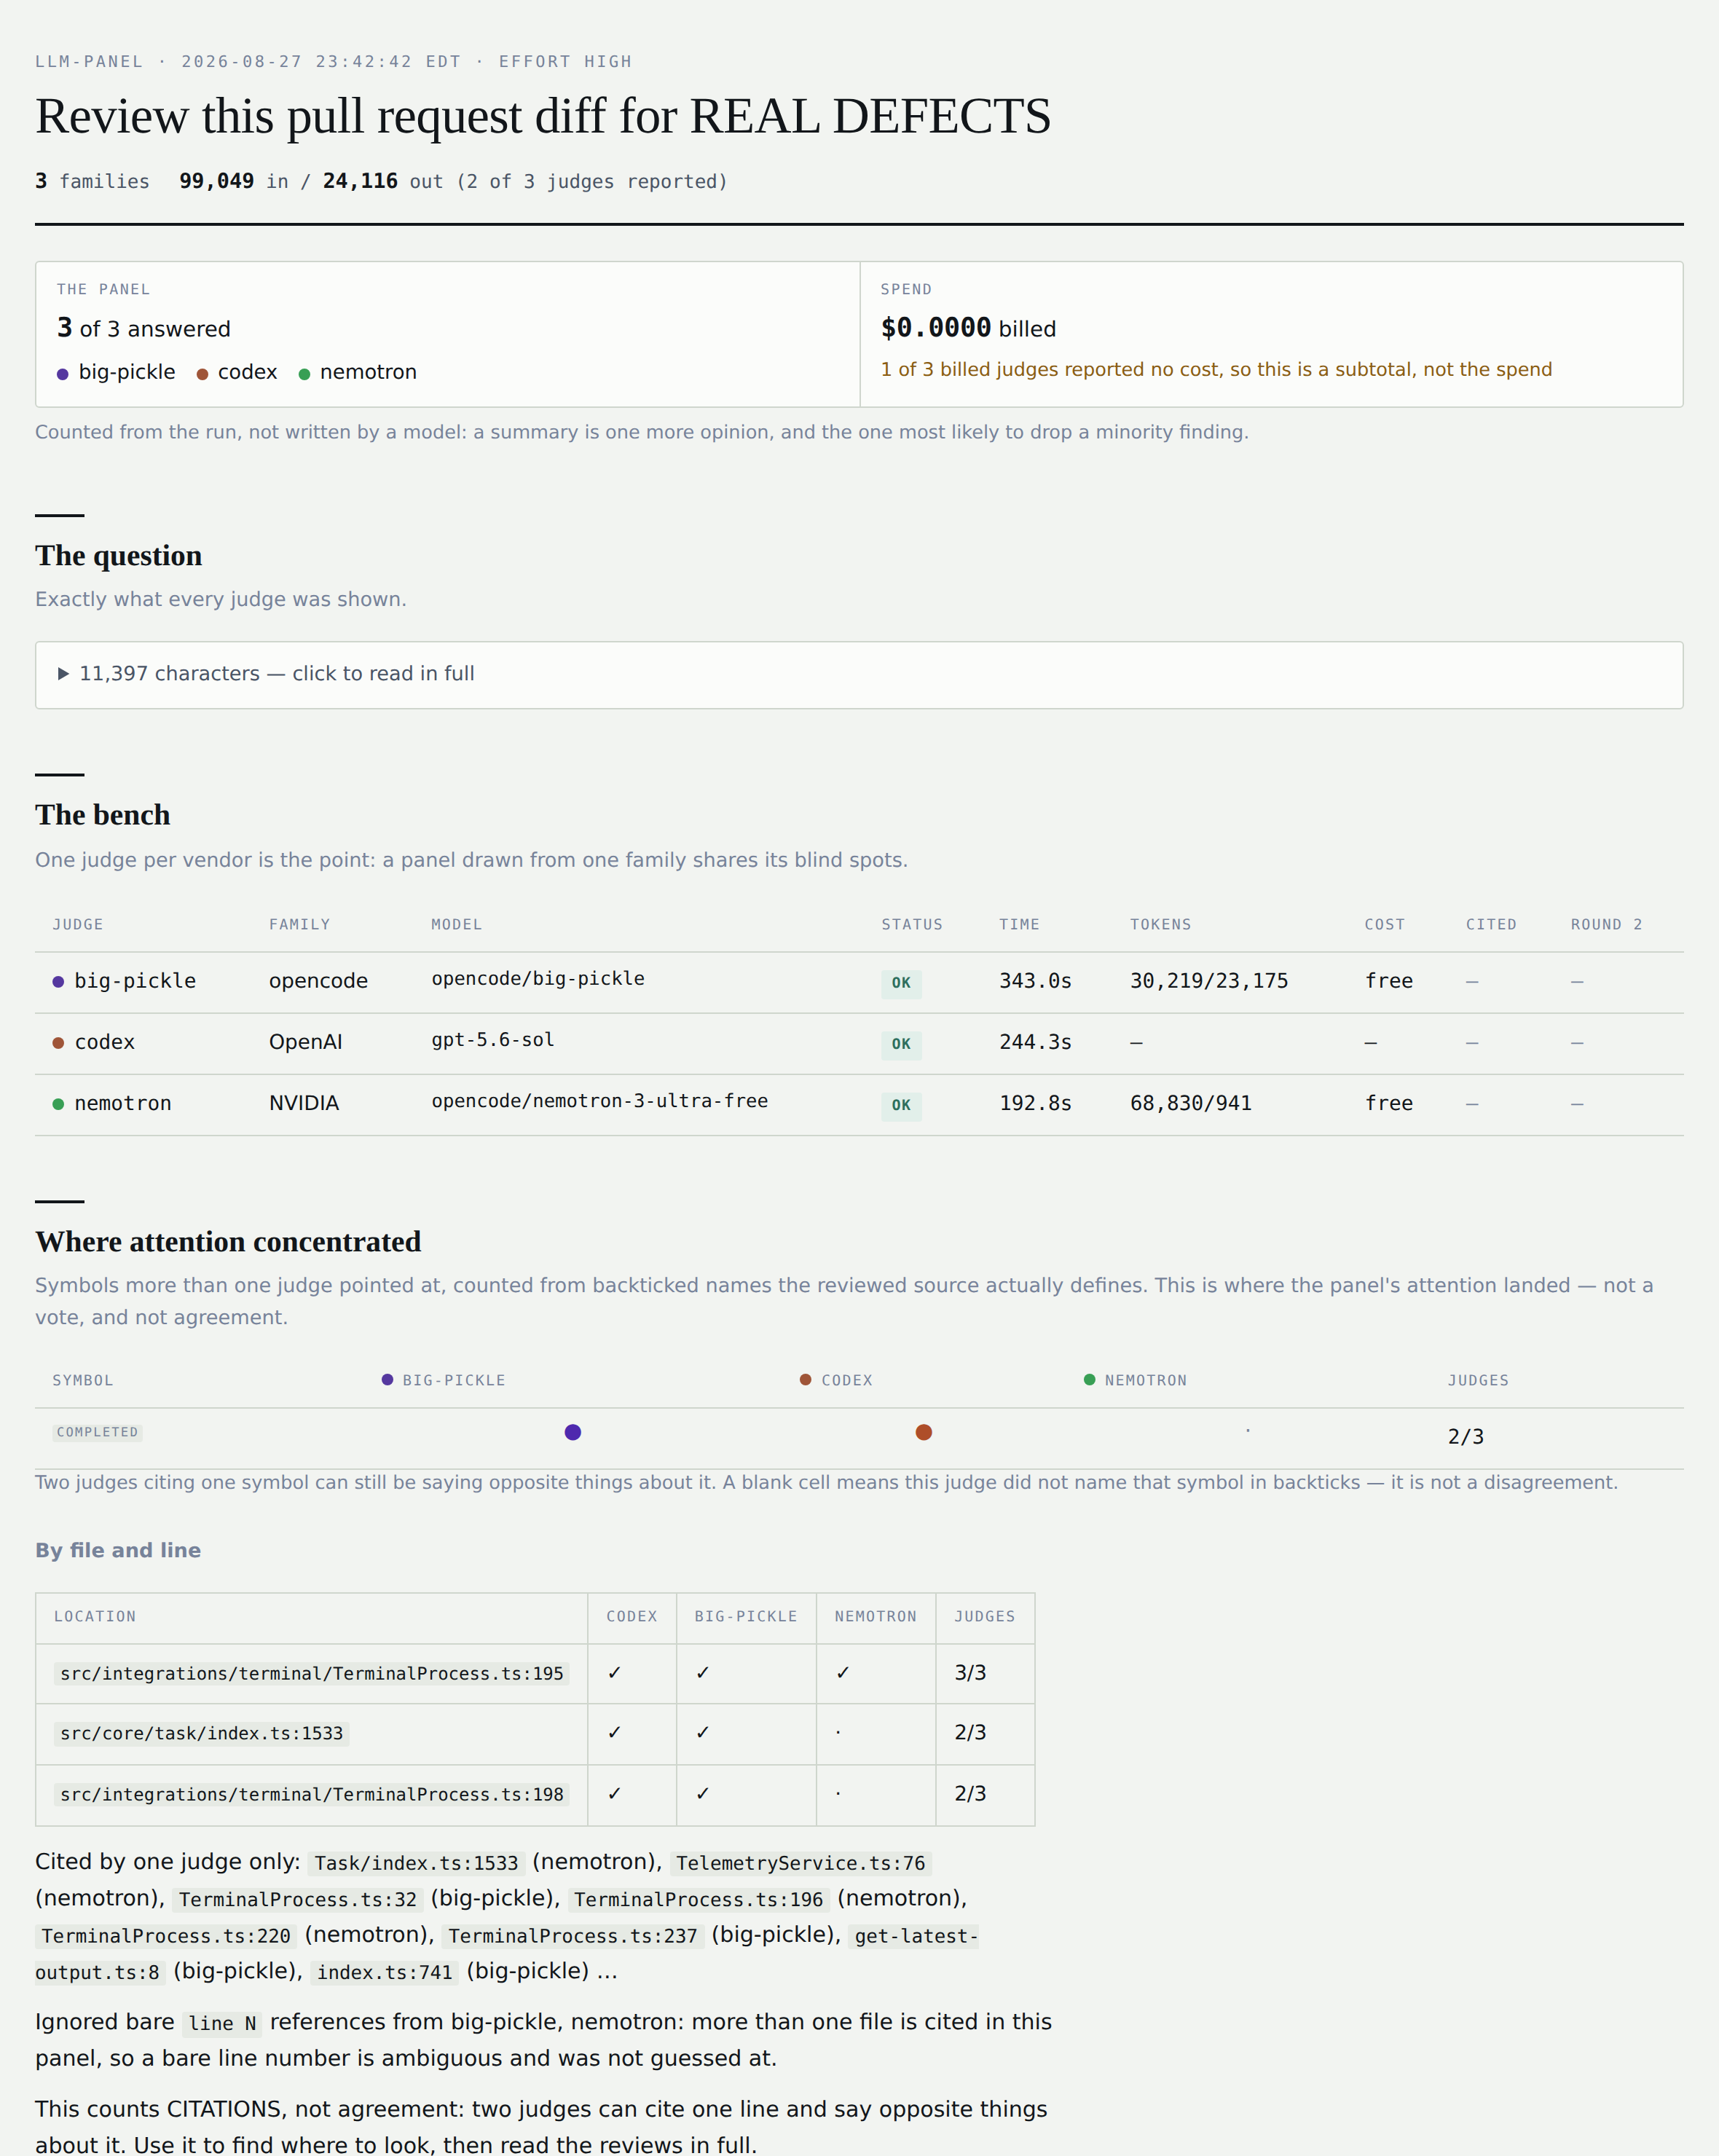Click the COMPLETED symbol tag
Viewport: 1719px width, 2156px height.
[97, 1432]
